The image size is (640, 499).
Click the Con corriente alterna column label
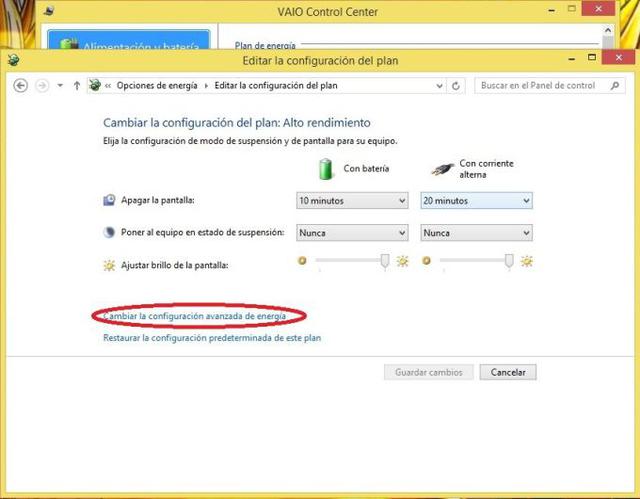[487, 169]
